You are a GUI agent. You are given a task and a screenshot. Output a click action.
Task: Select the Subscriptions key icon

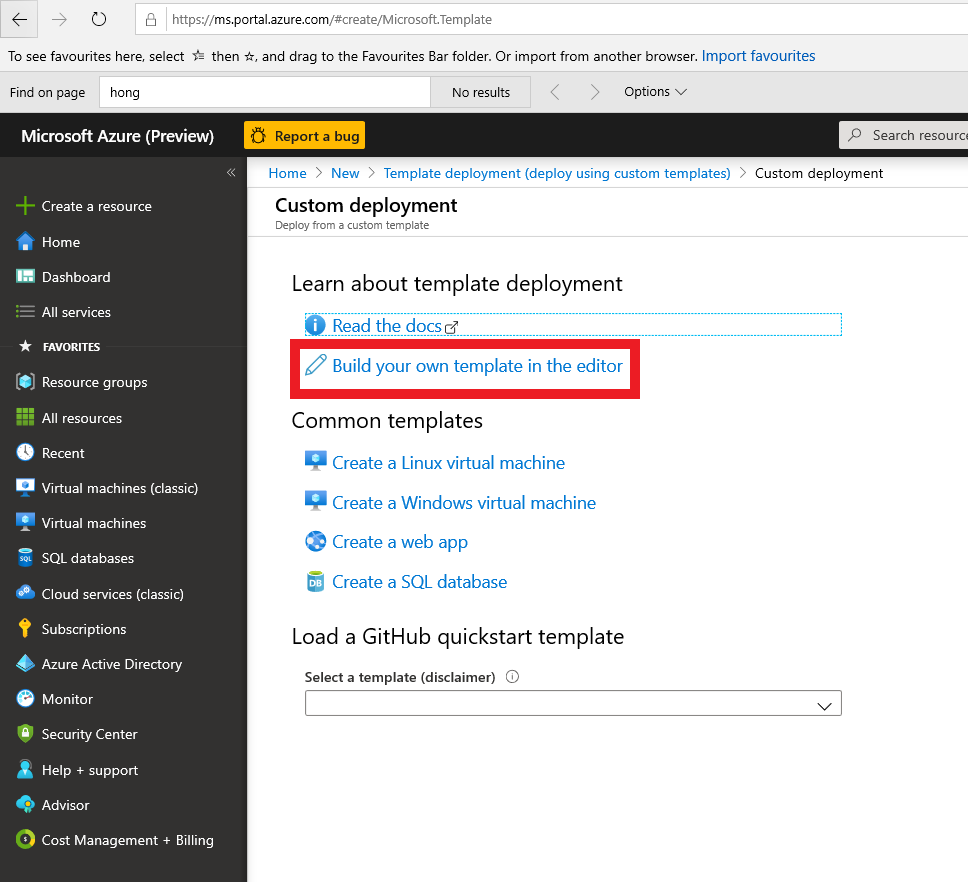[25, 629]
